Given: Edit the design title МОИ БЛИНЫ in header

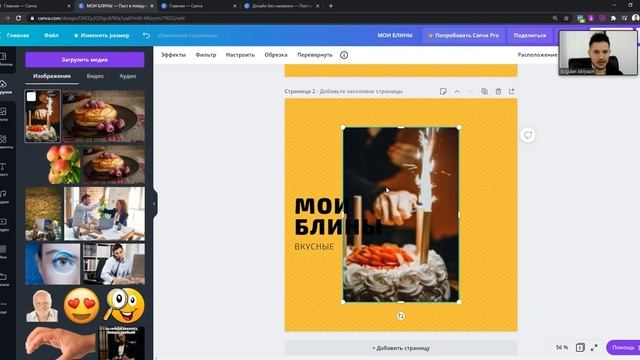Looking at the screenshot, I should coord(395,36).
